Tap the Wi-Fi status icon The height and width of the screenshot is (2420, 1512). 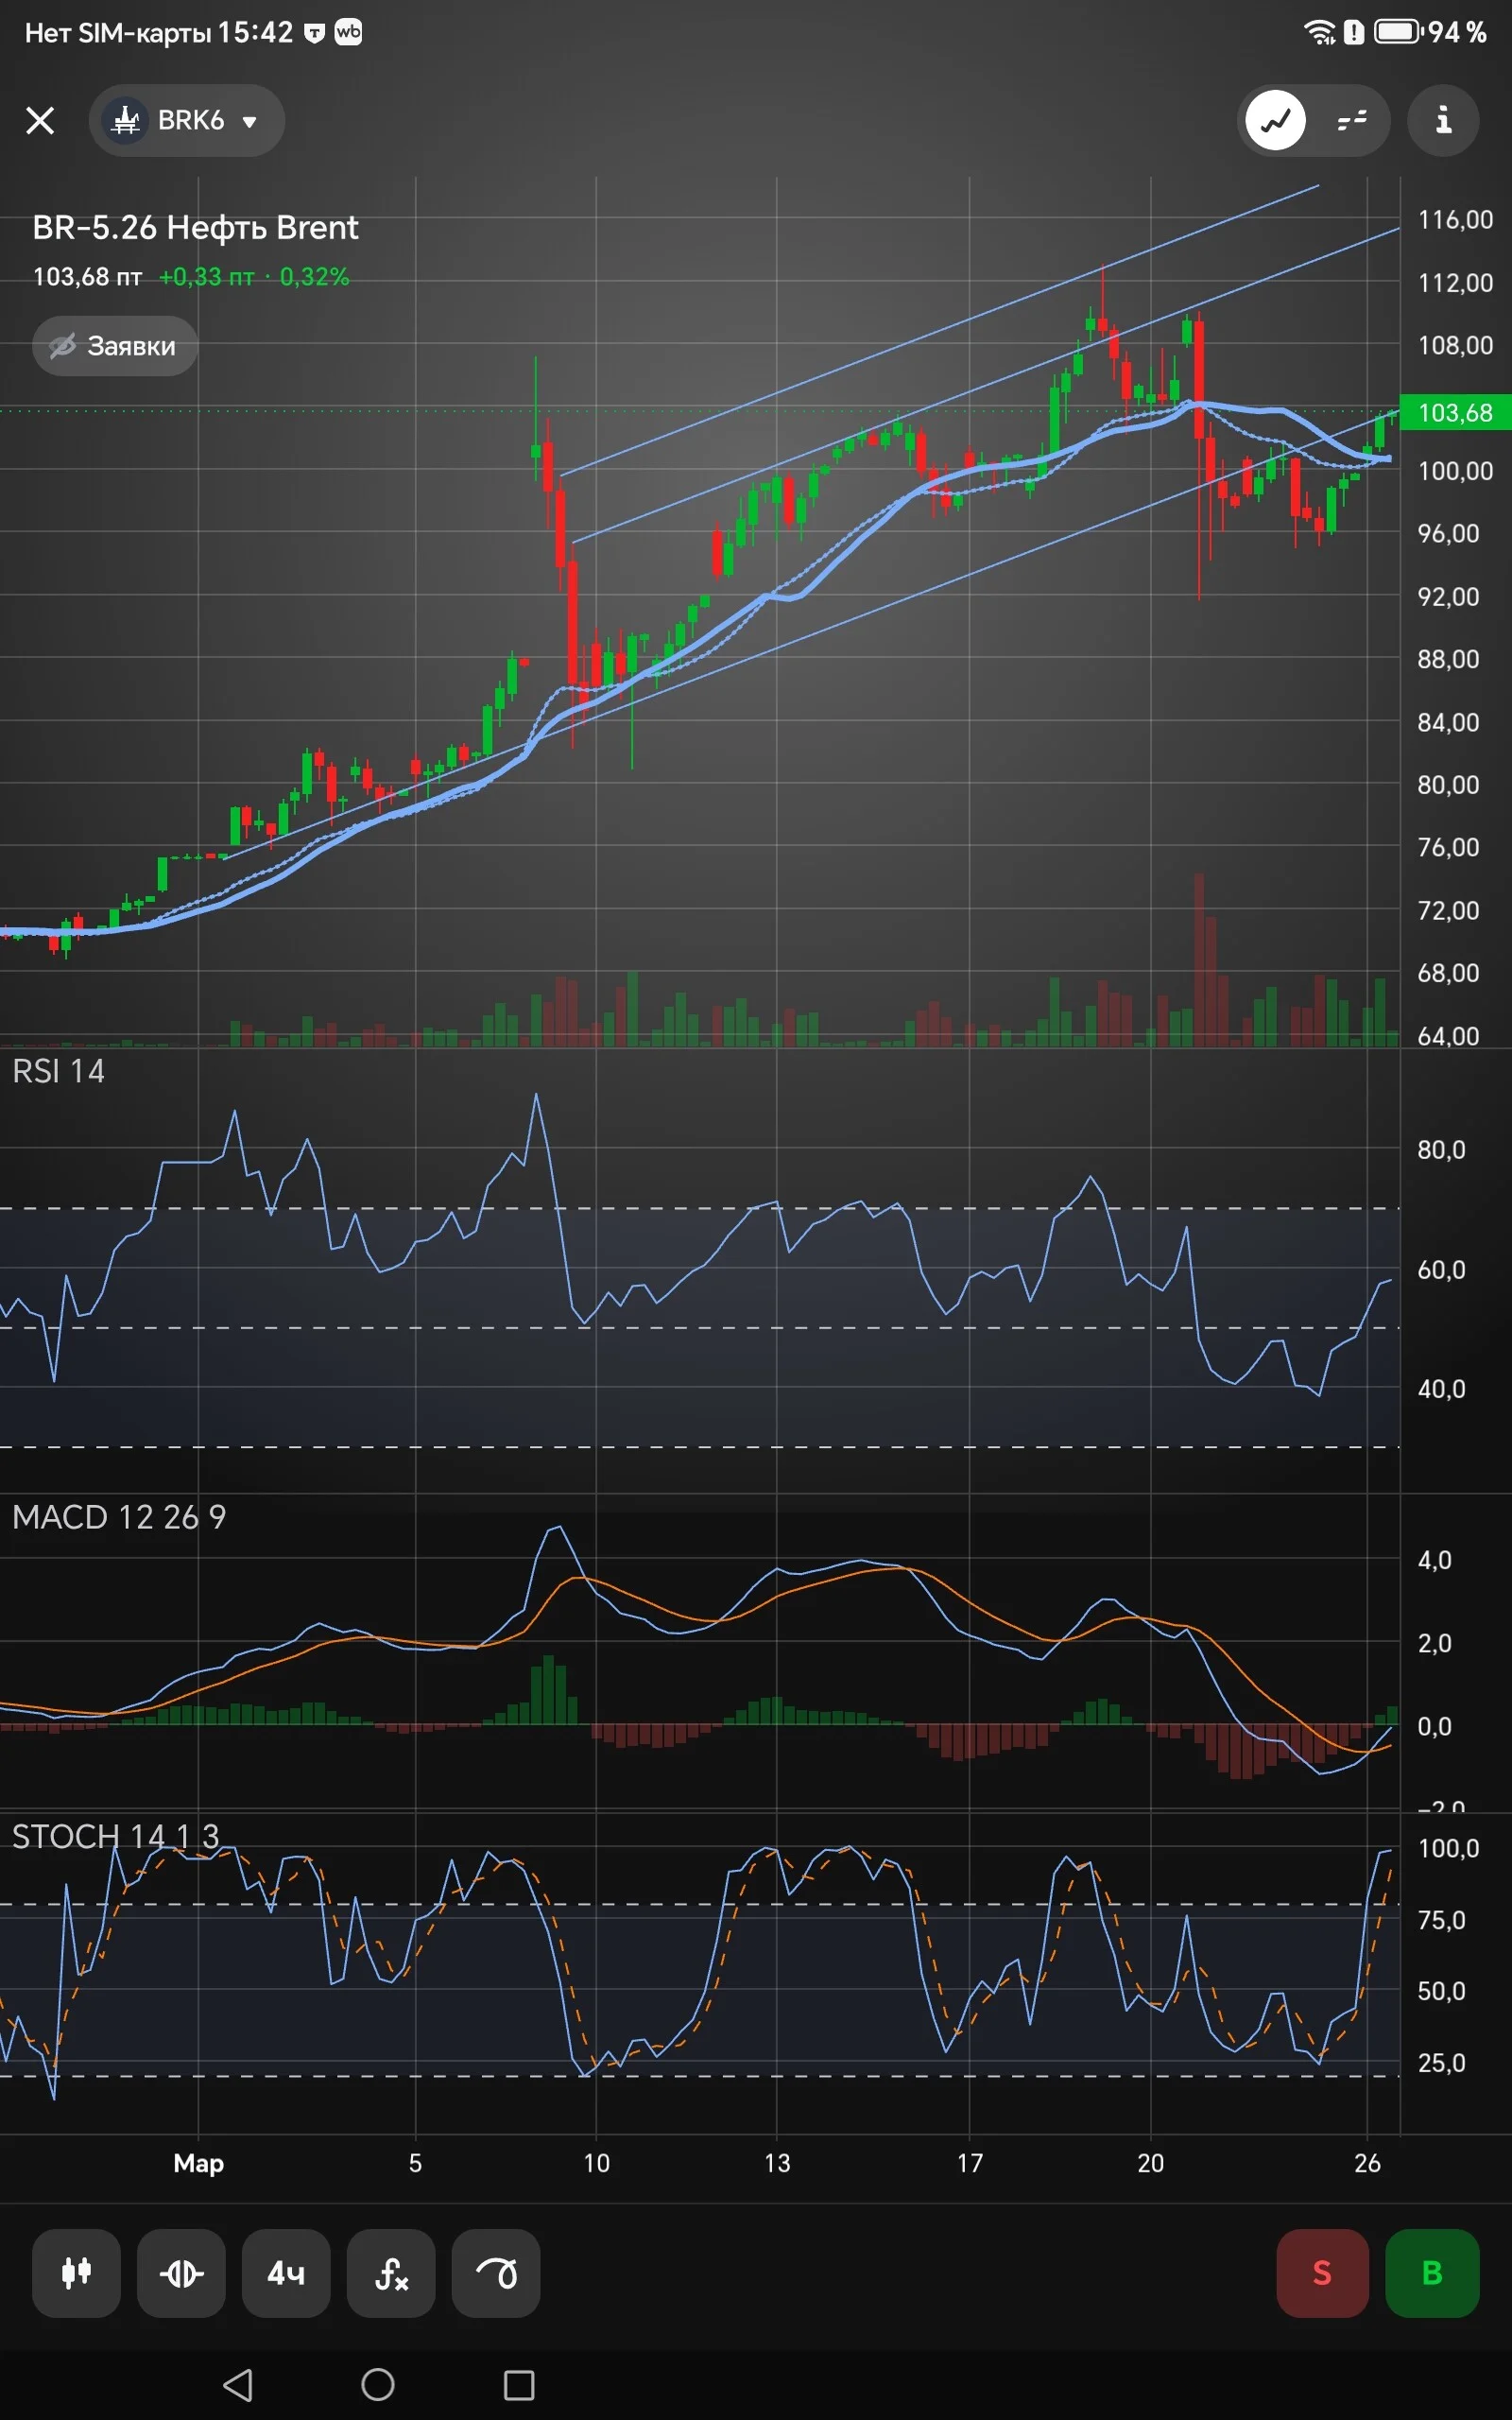pos(1319,33)
